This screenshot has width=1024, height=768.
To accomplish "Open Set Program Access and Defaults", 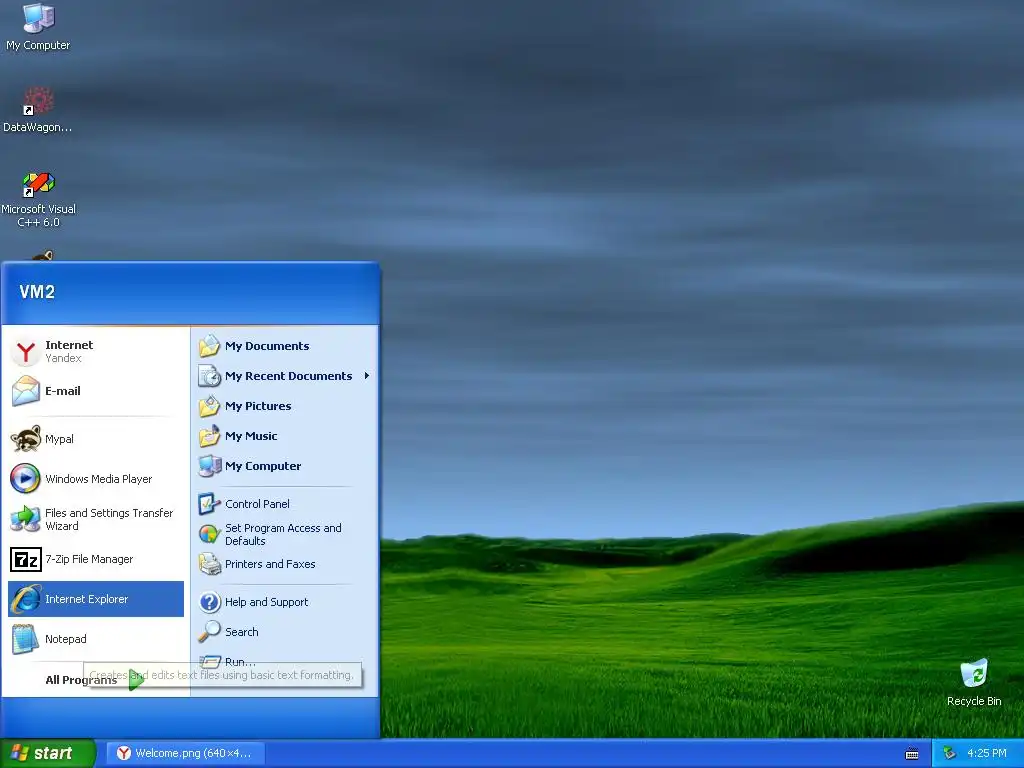I will [x=285, y=534].
